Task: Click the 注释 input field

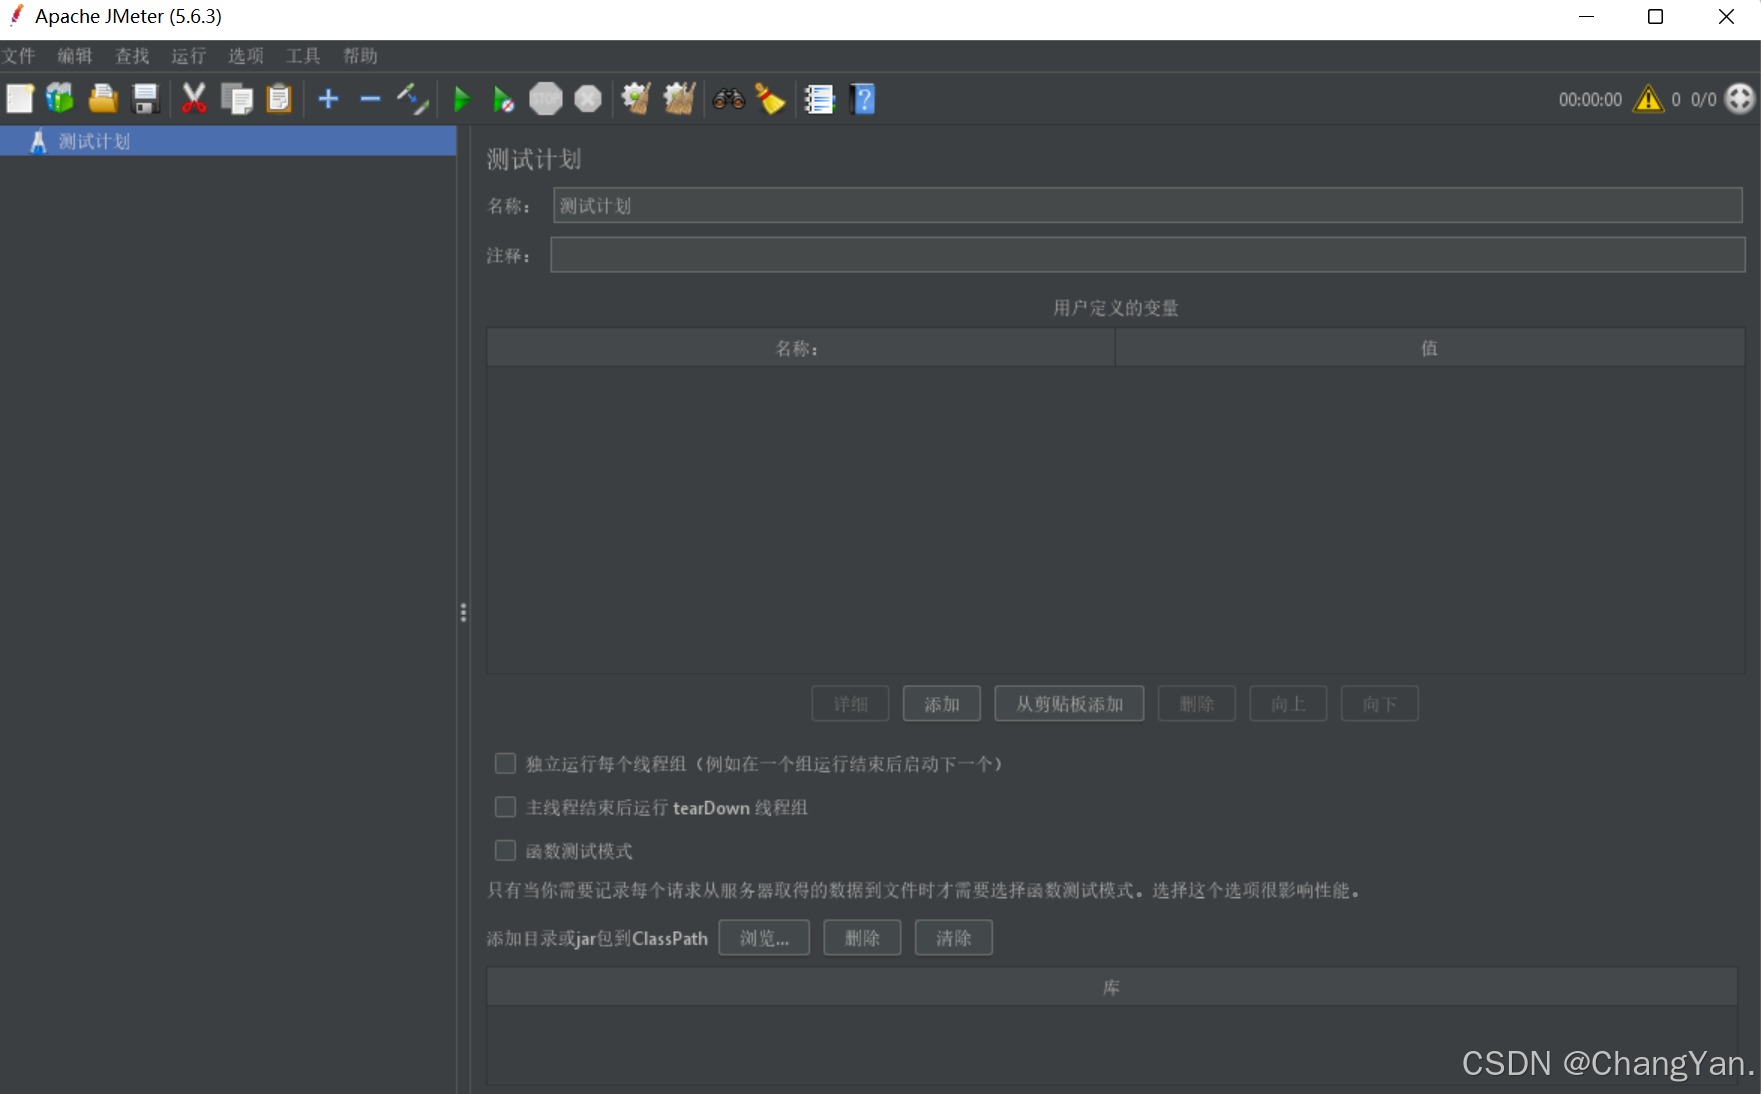Action: [x=1147, y=255]
